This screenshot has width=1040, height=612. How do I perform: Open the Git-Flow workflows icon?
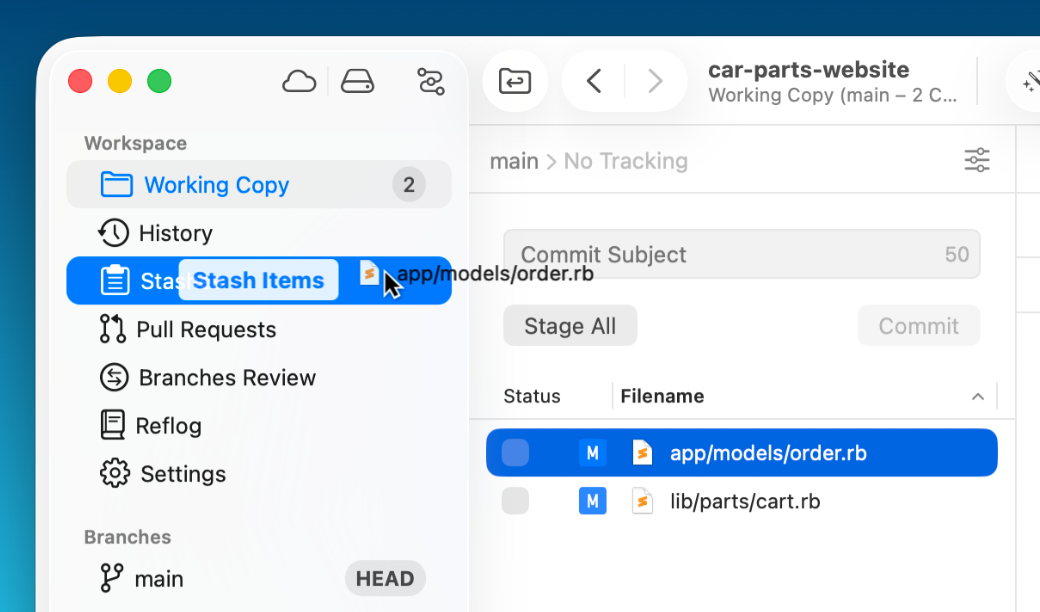point(430,82)
